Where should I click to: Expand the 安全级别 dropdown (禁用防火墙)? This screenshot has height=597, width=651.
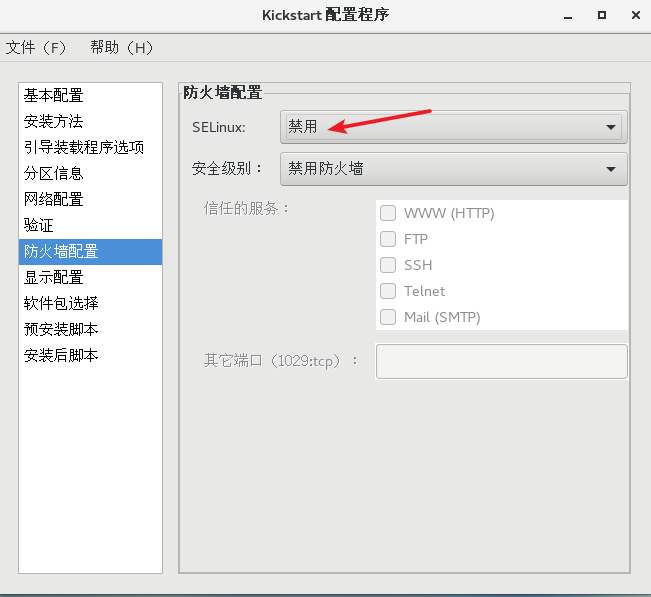pos(453,169)
